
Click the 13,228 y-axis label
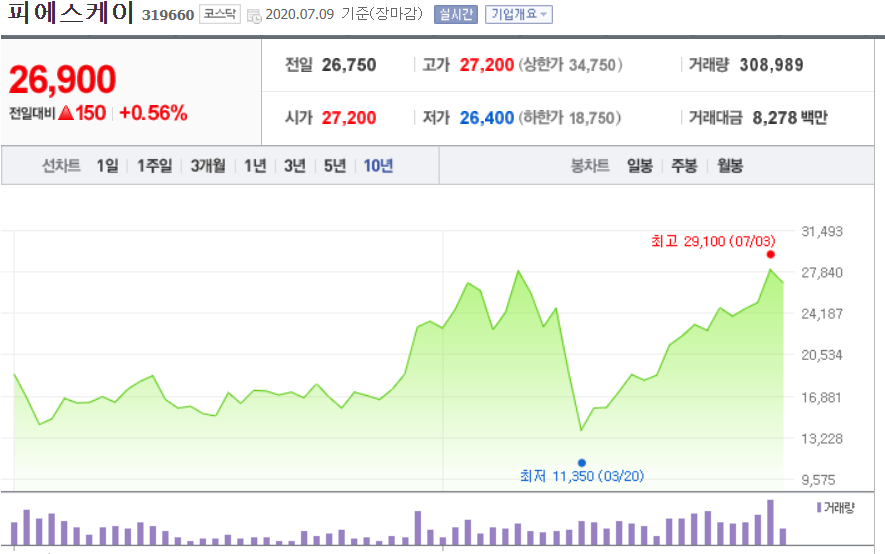(822, 439)
